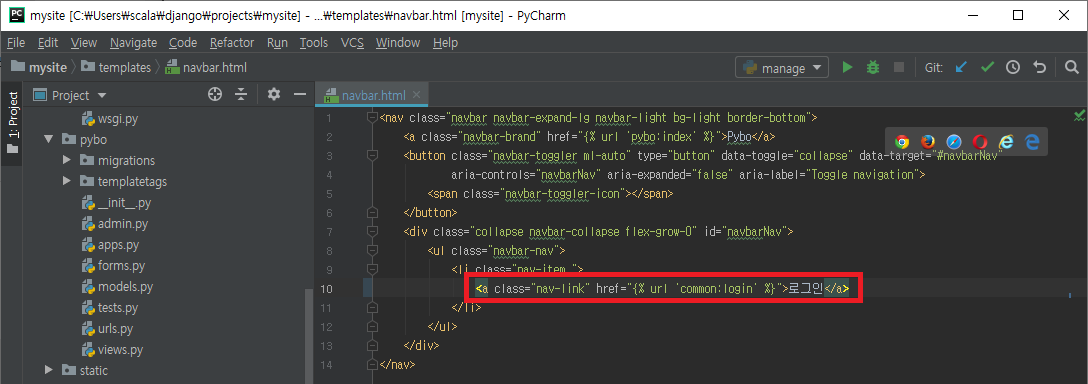The height and width of the screenshot is (384, 1088).
Task: Expand the templatetags folder
Action: [67, 181]
